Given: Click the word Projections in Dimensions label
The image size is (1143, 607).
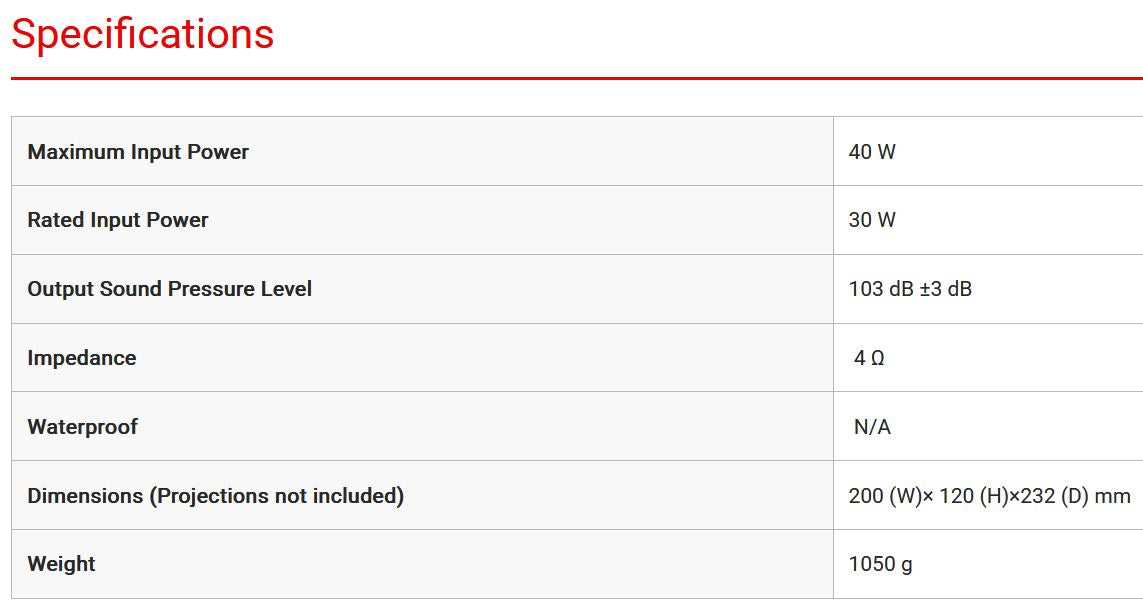Looking at the screenshot, I should click(214, 496).
